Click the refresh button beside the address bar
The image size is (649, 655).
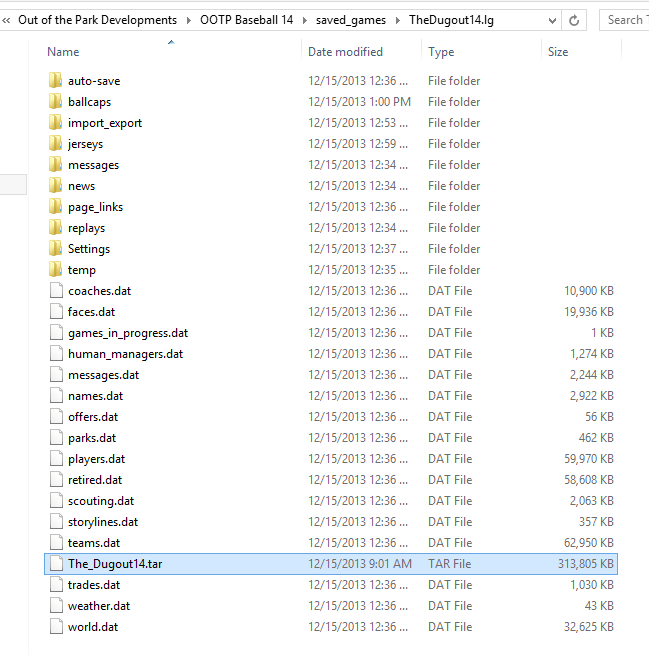(574, 20)
